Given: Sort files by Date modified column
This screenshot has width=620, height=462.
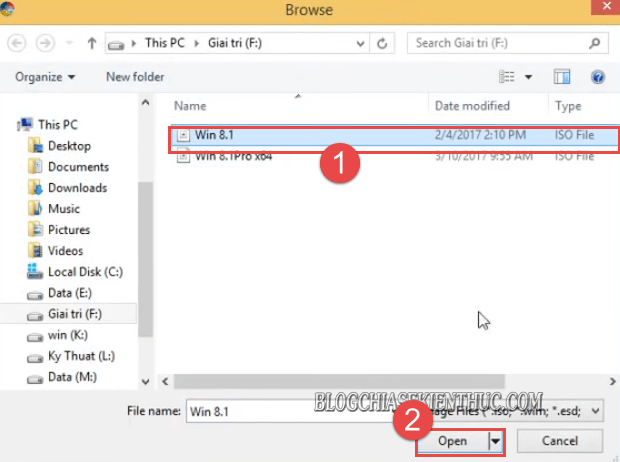Looking at the screenshot, I should click(472, 106).
